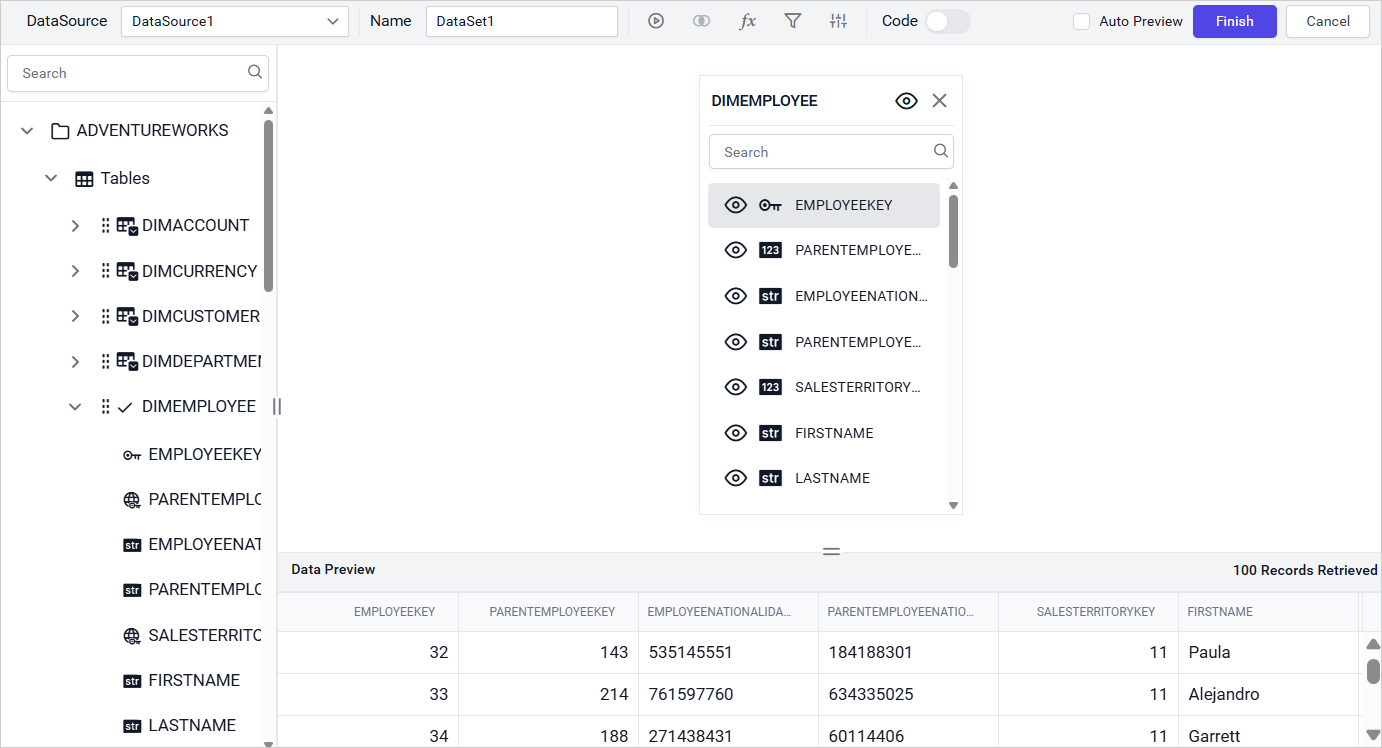1382x748 pixels.
Task: Click the Cancel button
Action: pyautogui.click(x=1327, y=21)
